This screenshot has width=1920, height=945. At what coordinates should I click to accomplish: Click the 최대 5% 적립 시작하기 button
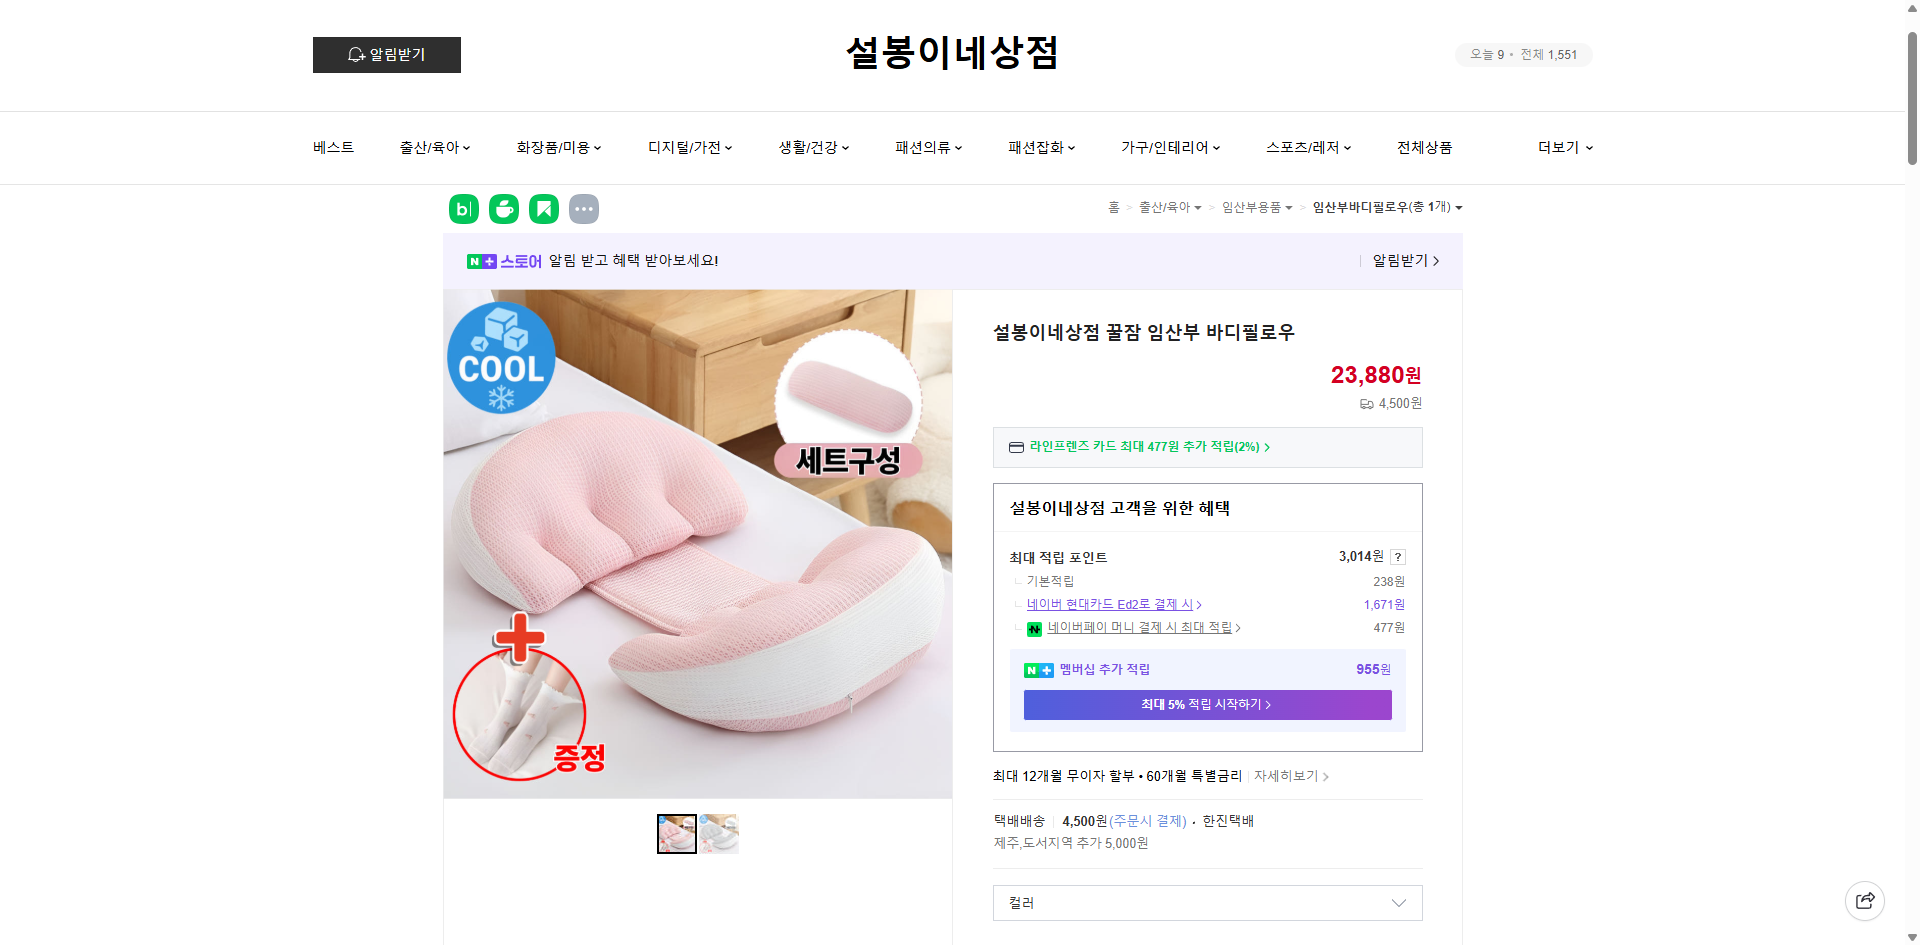[x=1206, y=704]
